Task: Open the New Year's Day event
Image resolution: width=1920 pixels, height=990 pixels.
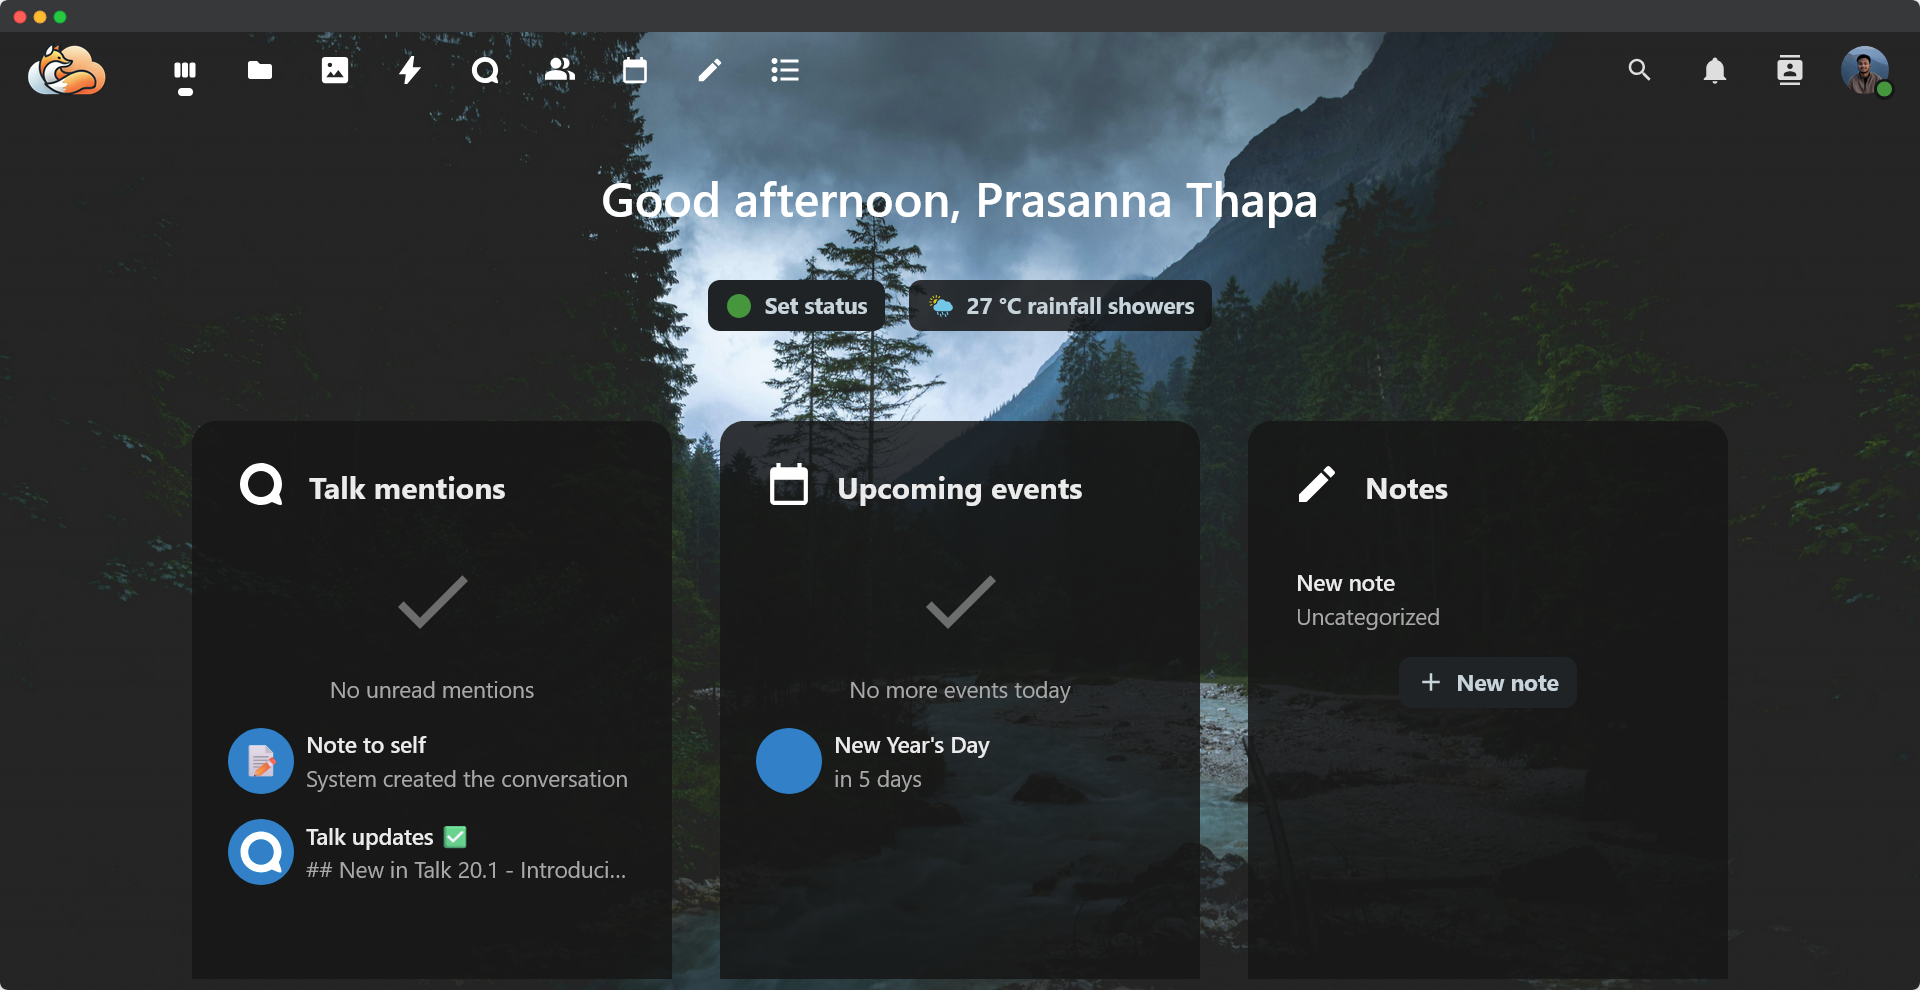Action: 960,761
